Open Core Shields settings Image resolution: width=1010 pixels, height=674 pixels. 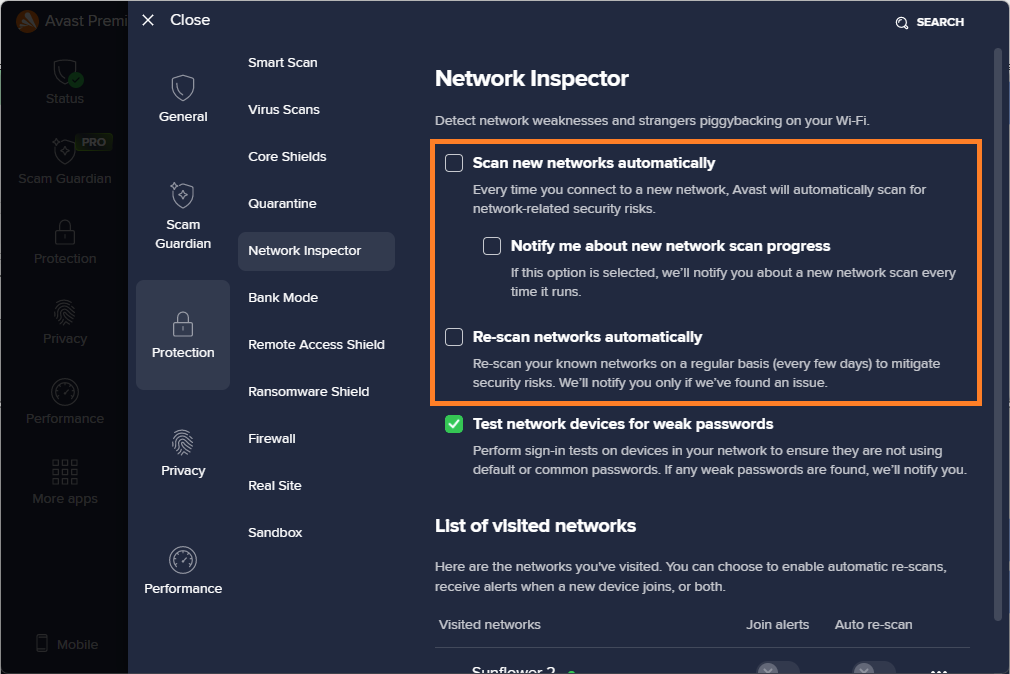click(287, 157)
